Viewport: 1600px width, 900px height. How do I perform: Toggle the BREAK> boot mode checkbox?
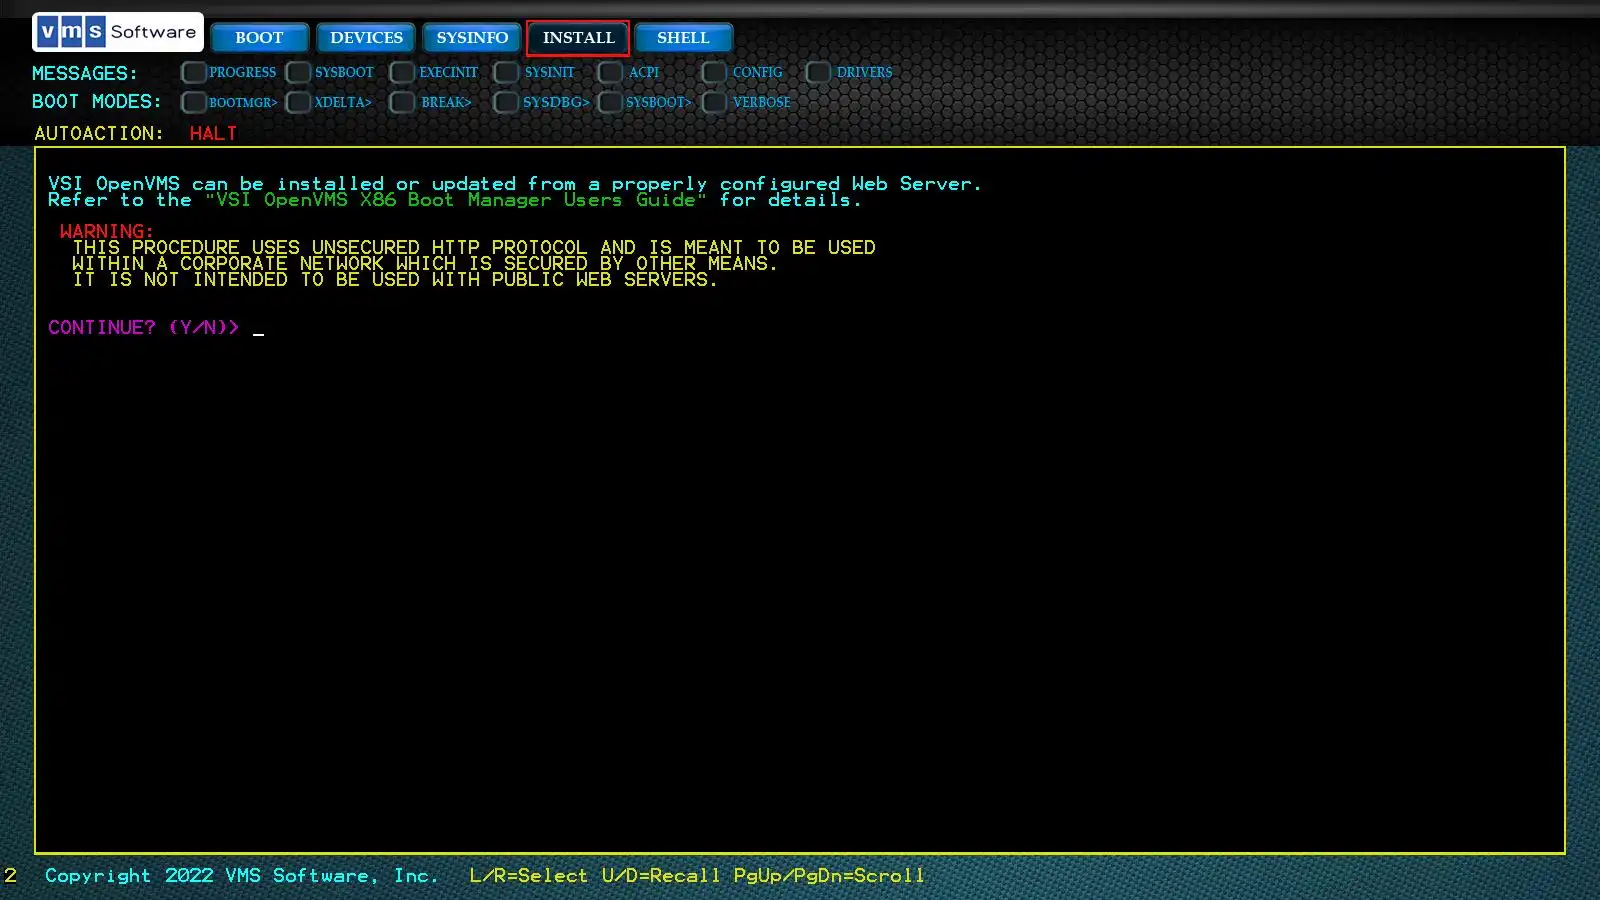click(x=402, y=102)
